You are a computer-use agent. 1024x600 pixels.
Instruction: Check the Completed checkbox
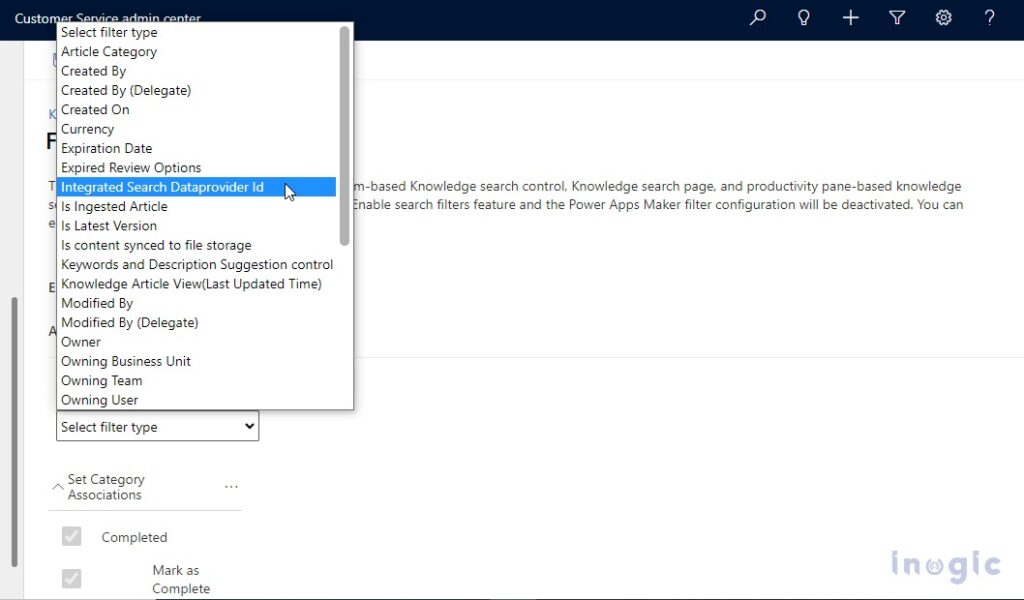[71, 536]
